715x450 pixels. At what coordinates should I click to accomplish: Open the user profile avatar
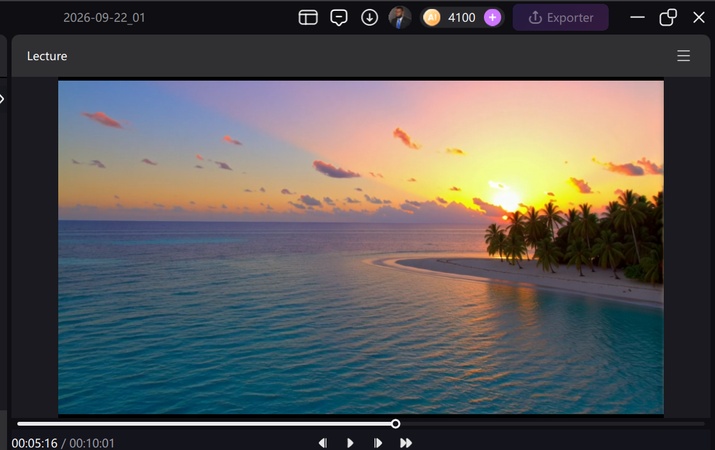[x=400, y=18]
